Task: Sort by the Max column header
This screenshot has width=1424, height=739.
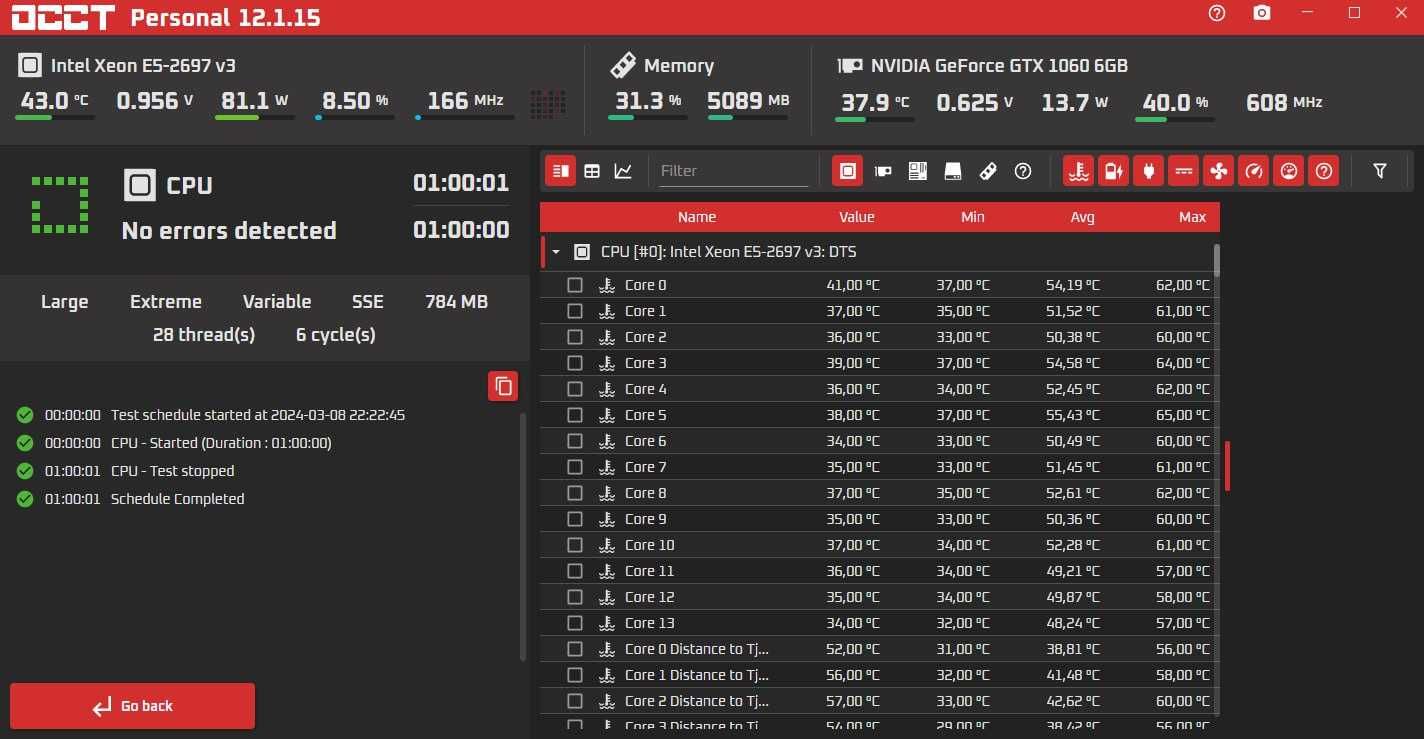Action: pyautogui.click(x=1193, y=217)
